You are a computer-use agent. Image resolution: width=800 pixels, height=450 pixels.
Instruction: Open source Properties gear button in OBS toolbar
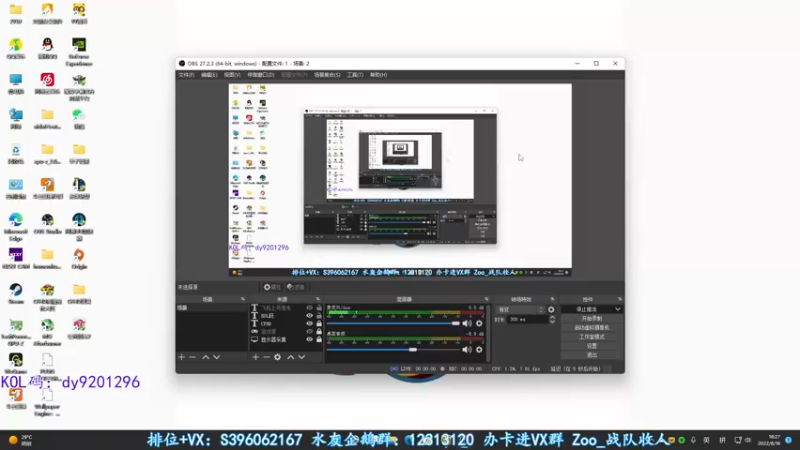(x=272, y=287)
